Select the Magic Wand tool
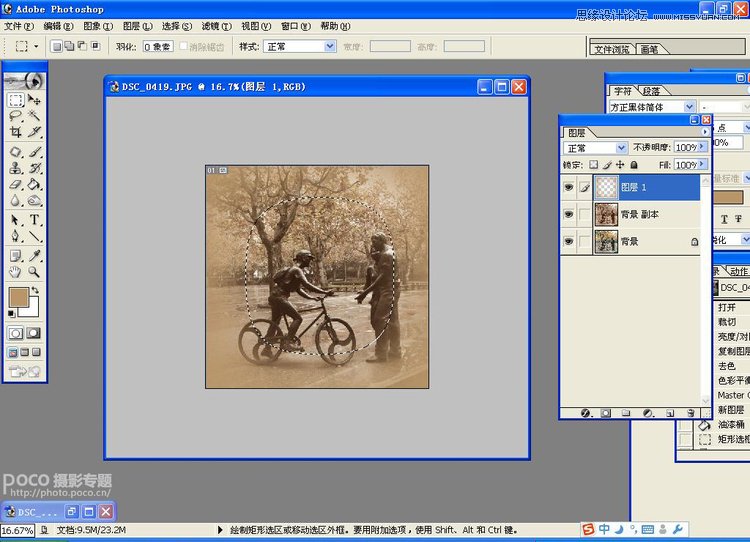Viewport: 750px width, 542px height. pos(34,116)
